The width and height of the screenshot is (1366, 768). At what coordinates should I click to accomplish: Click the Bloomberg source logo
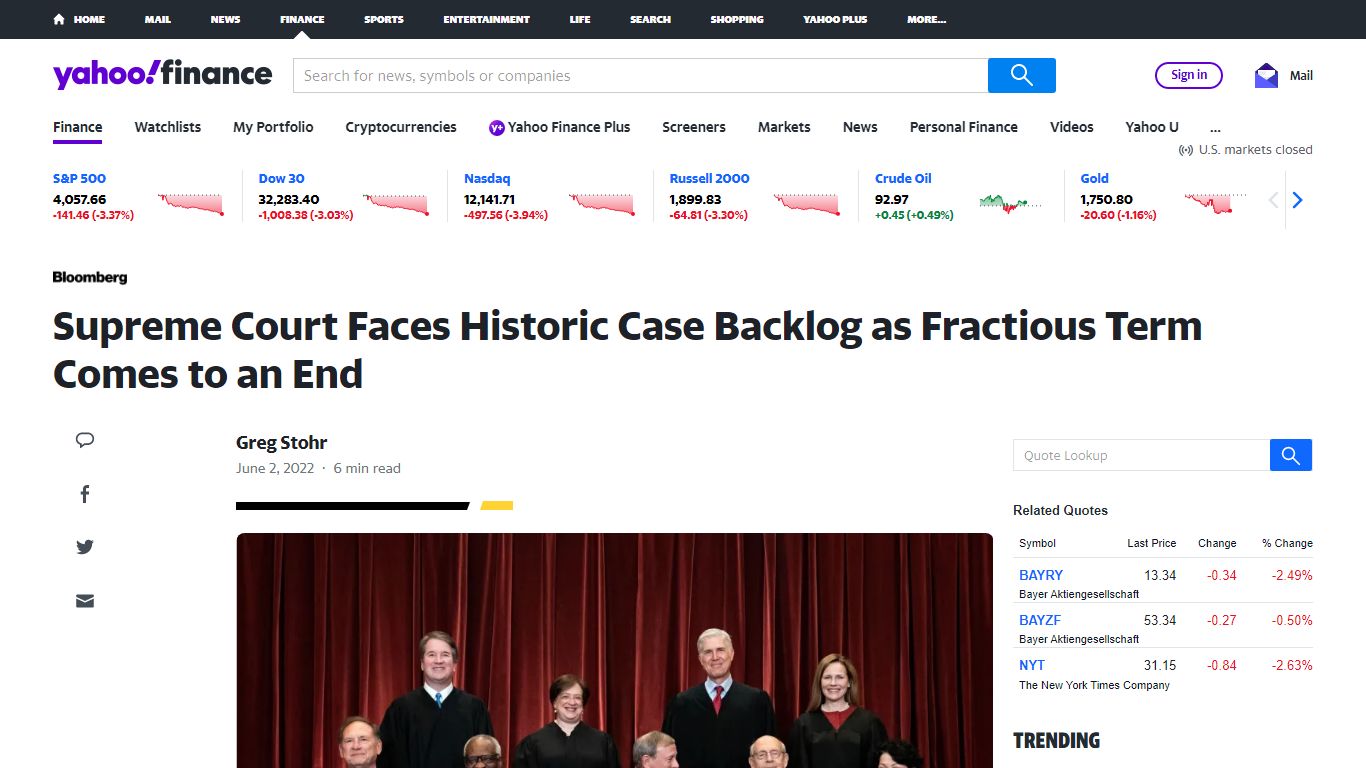pos(90,277)
